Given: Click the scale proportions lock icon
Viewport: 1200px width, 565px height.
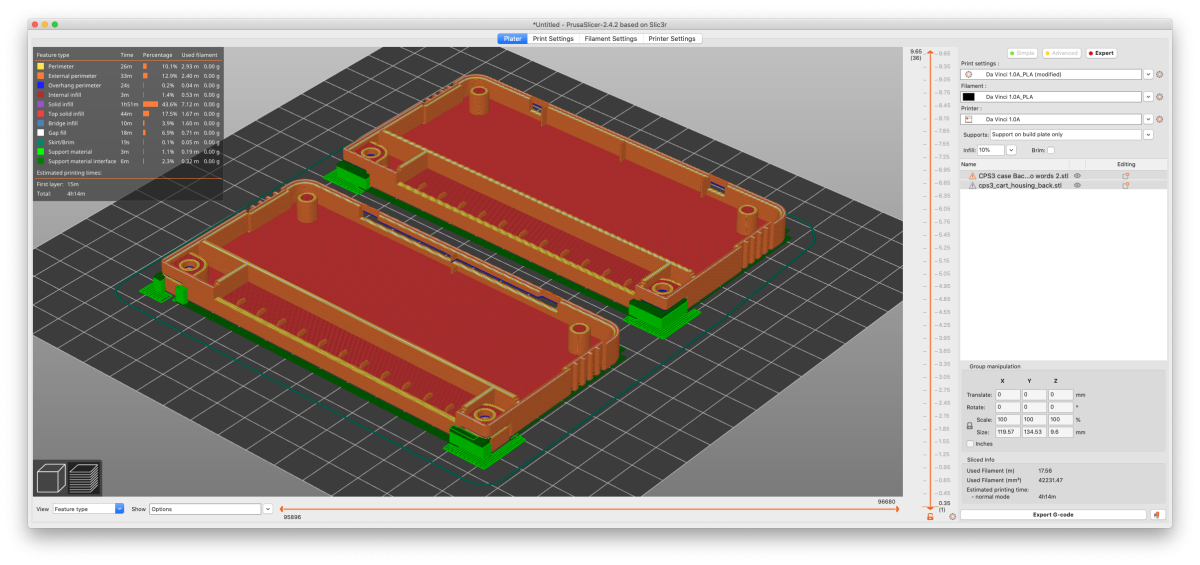Looking at the screenshot, I should [969, 426].
